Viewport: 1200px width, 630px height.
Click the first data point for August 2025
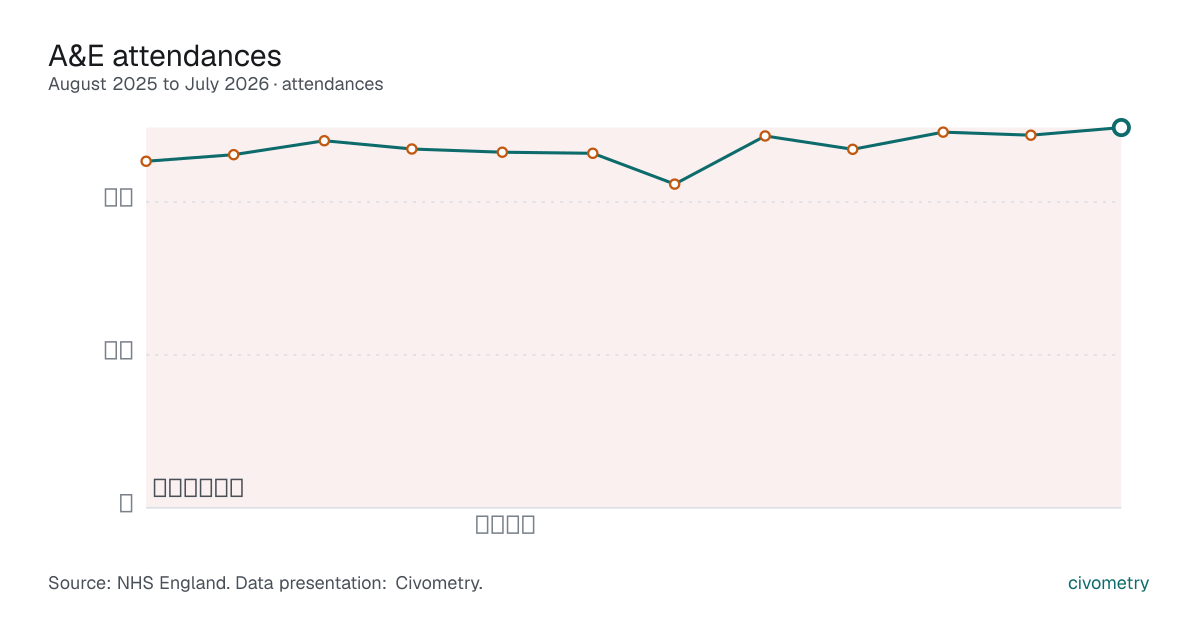[146, 161]
